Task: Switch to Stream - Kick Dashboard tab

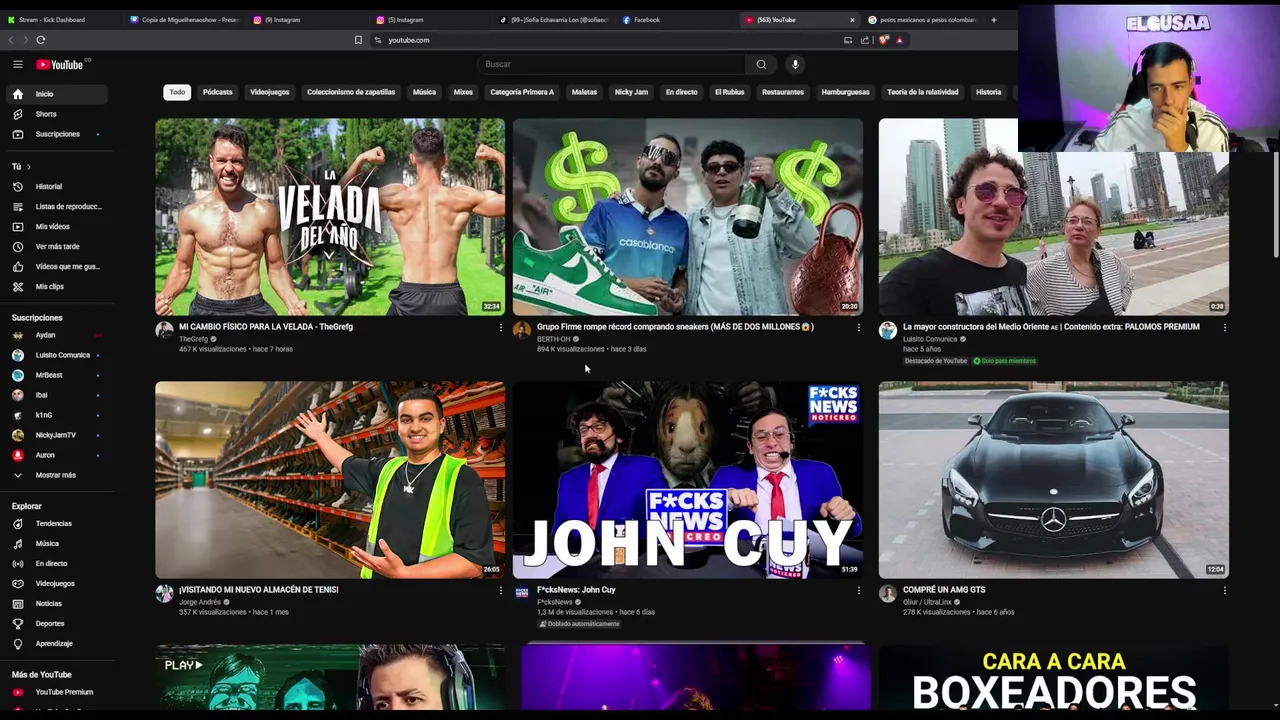Action: (x=62, y=20)
